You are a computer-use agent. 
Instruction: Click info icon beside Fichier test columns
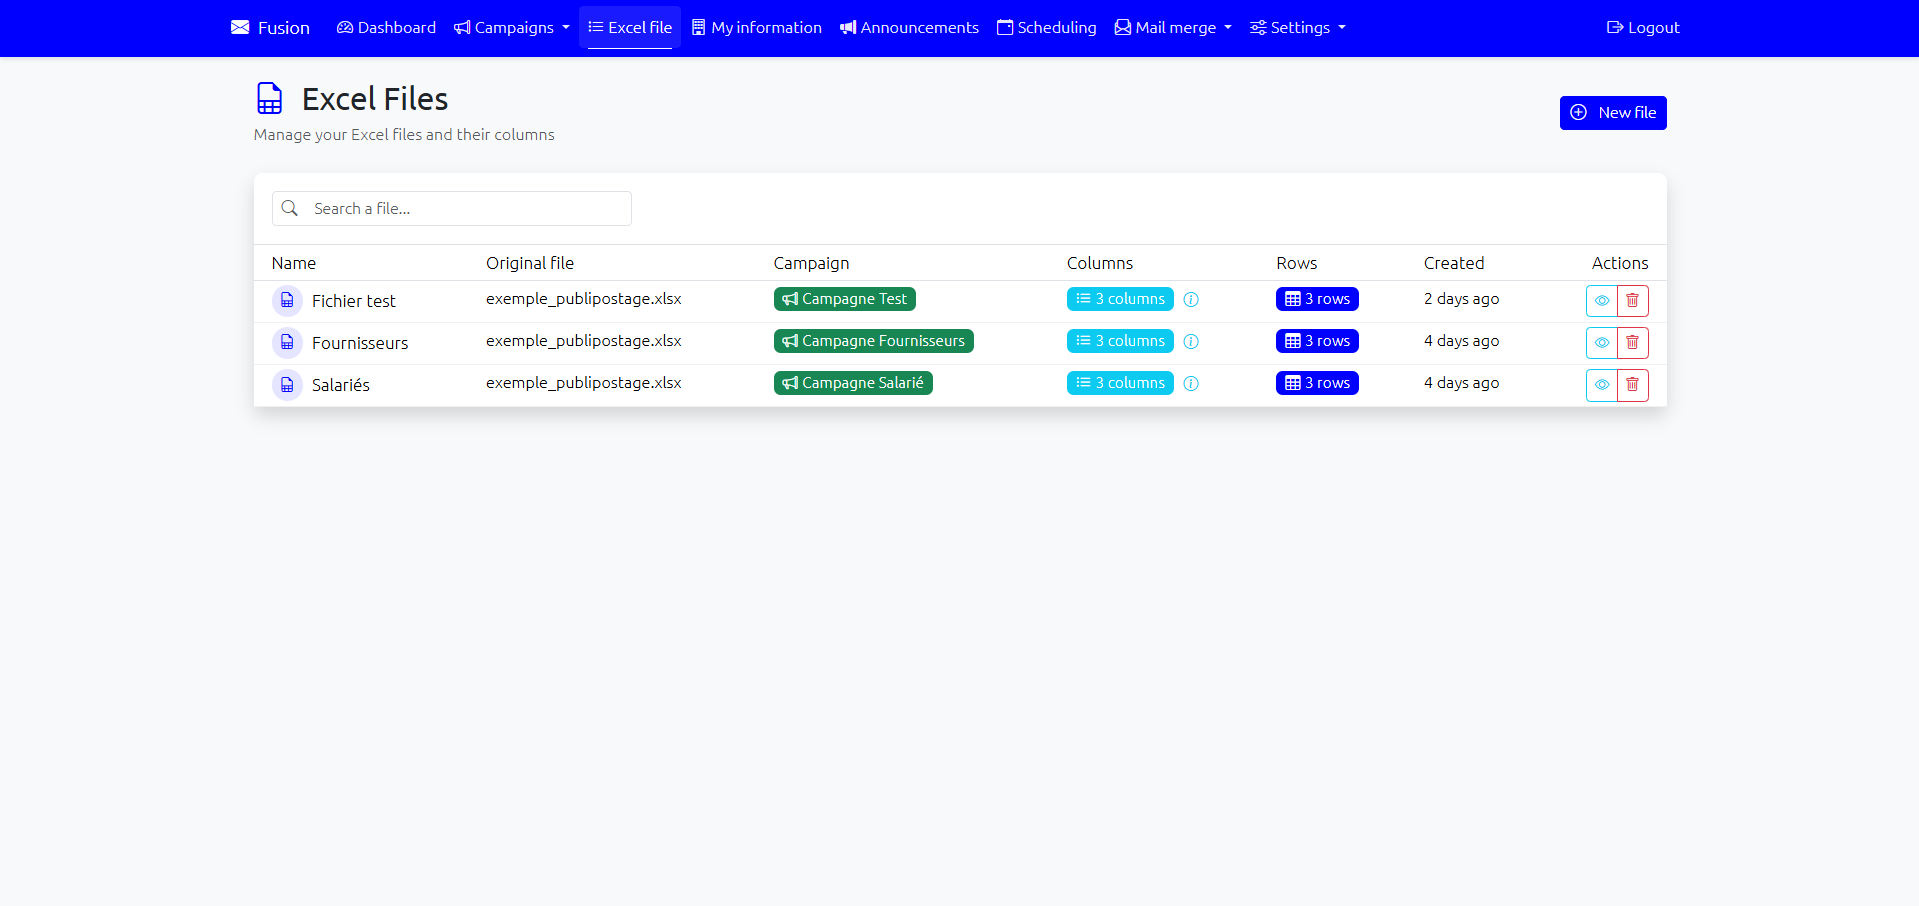click(1191, 300)
